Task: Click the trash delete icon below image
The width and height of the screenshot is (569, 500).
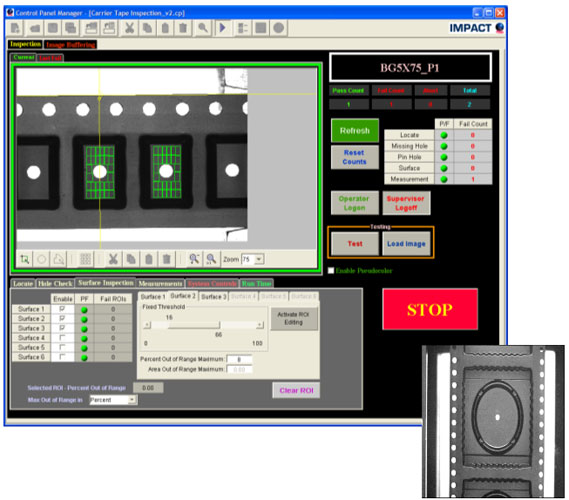Action: [167, 259]
